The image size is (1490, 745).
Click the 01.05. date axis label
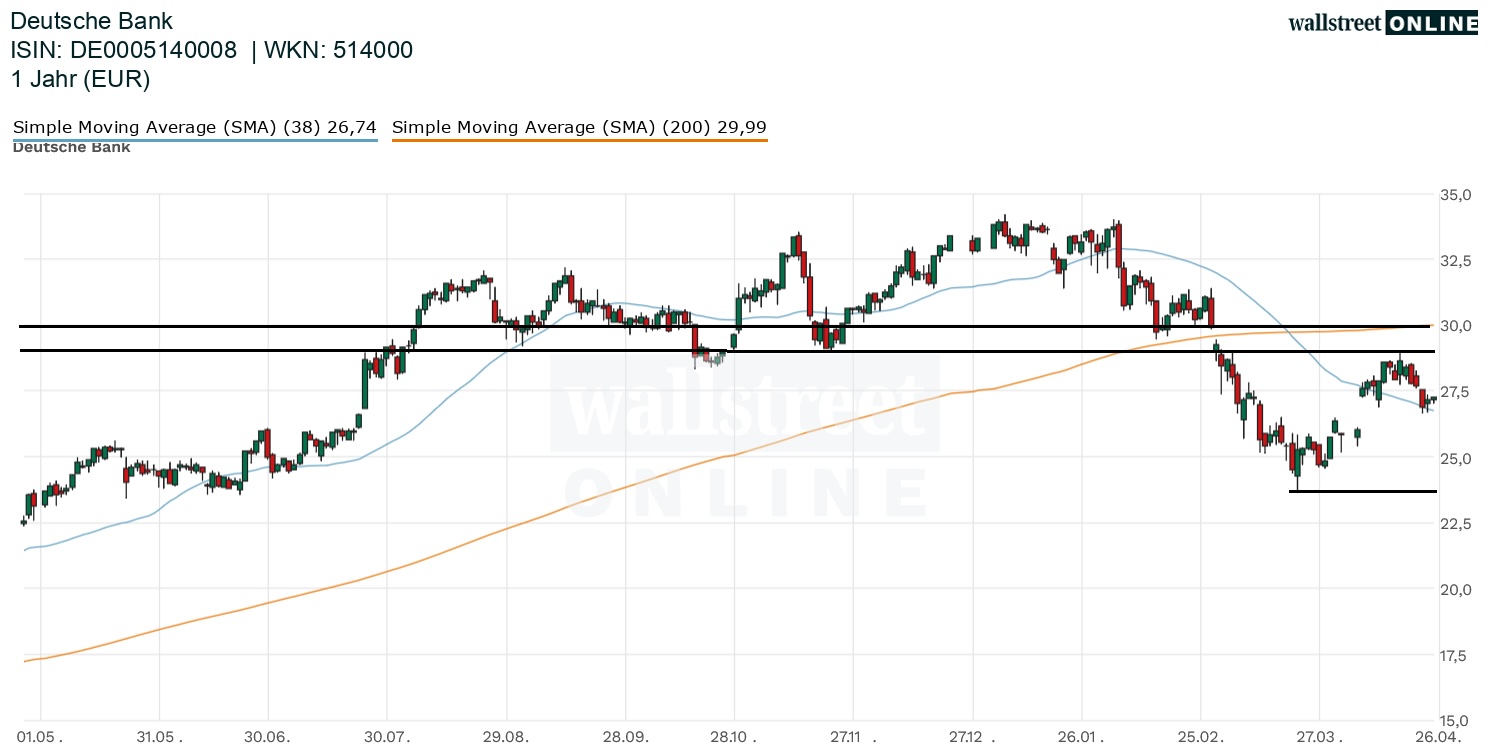[41, 736]
